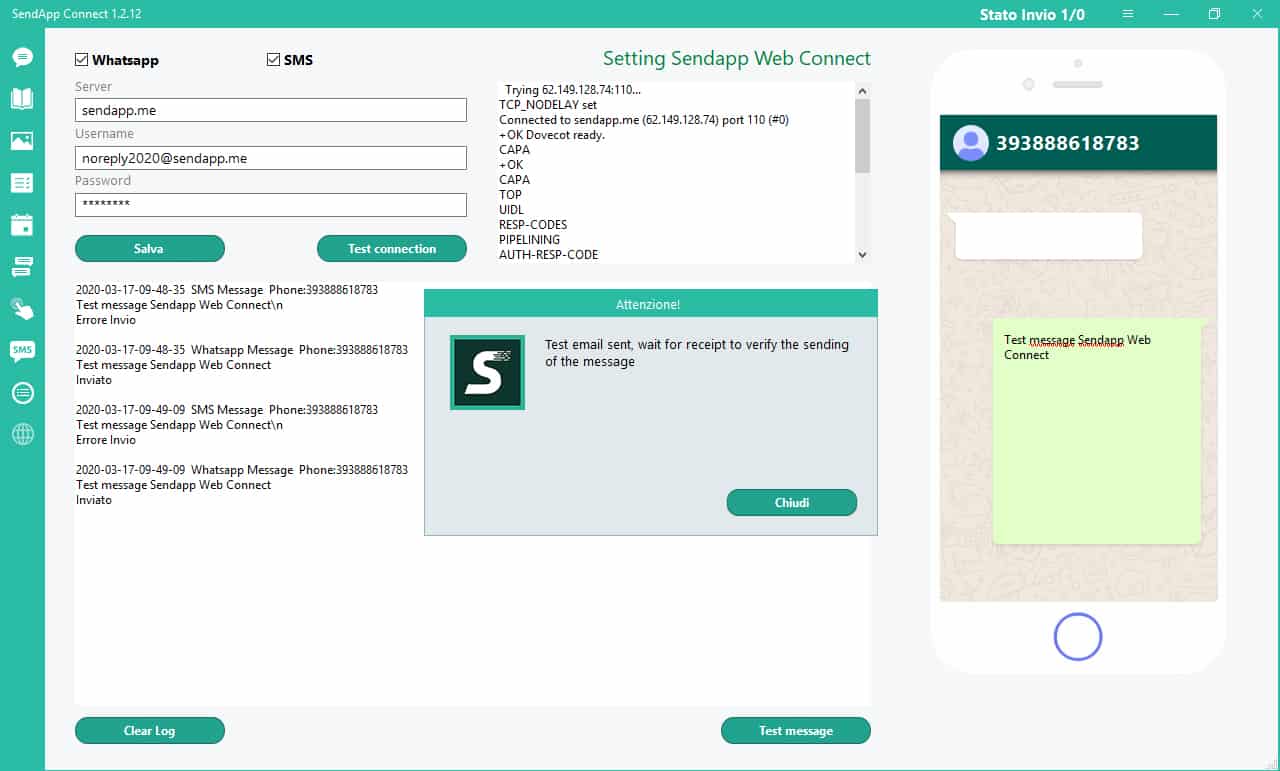1280x771 pixels.
Task: Click the circled list icon in sidebar
Action: point(22,392)
